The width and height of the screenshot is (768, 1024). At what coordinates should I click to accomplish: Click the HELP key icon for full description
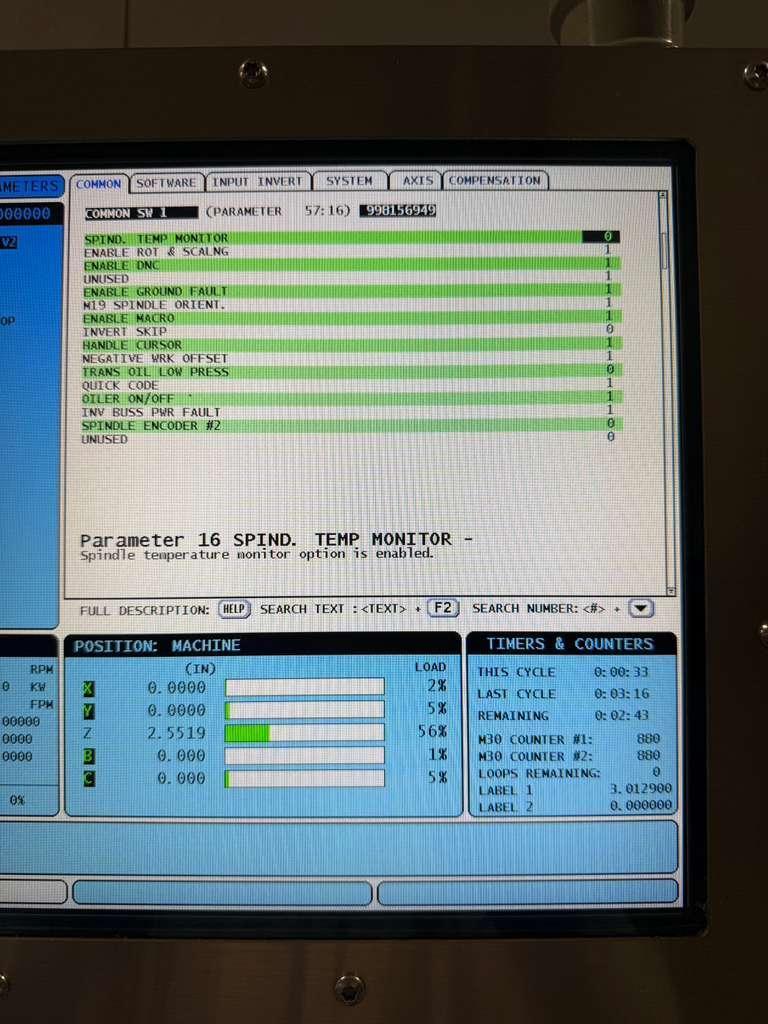[x=233, y=609]
